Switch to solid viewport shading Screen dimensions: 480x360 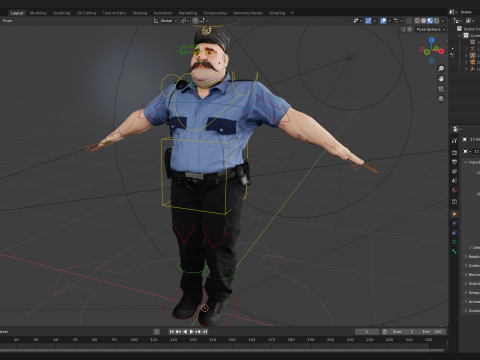pyautogui.click(x=423, y=21)
